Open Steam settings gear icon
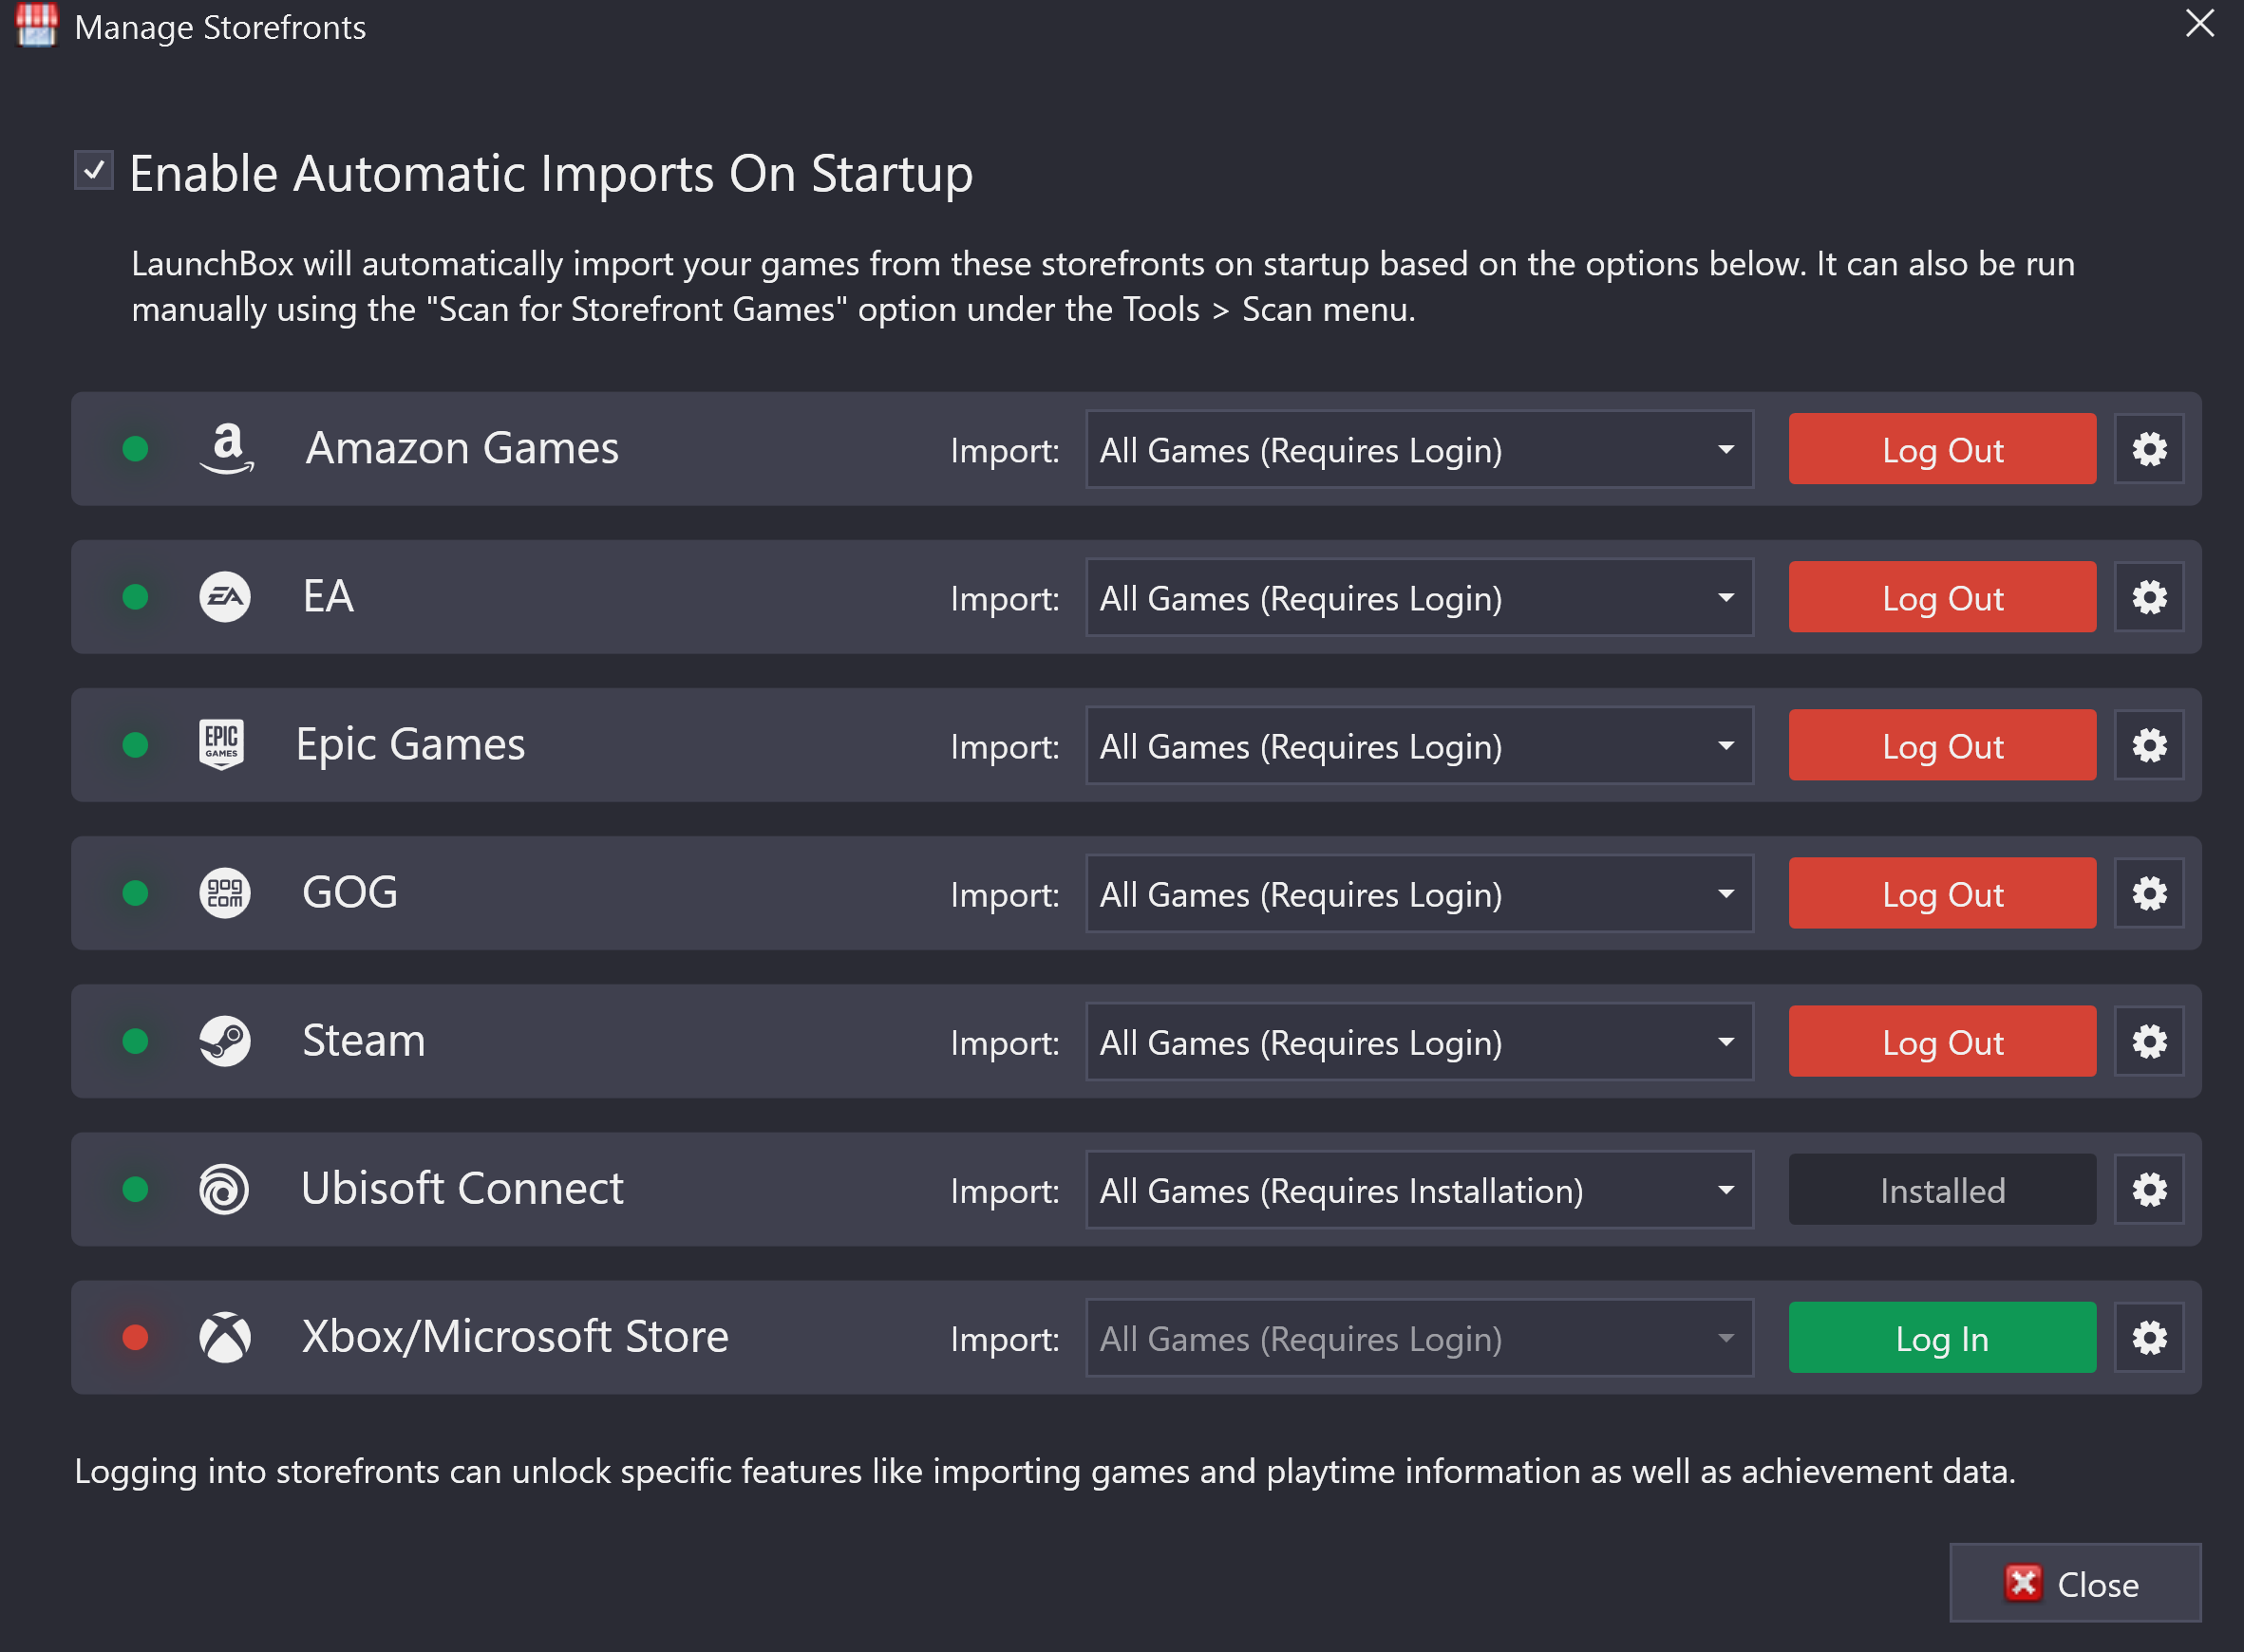 2148,1041
